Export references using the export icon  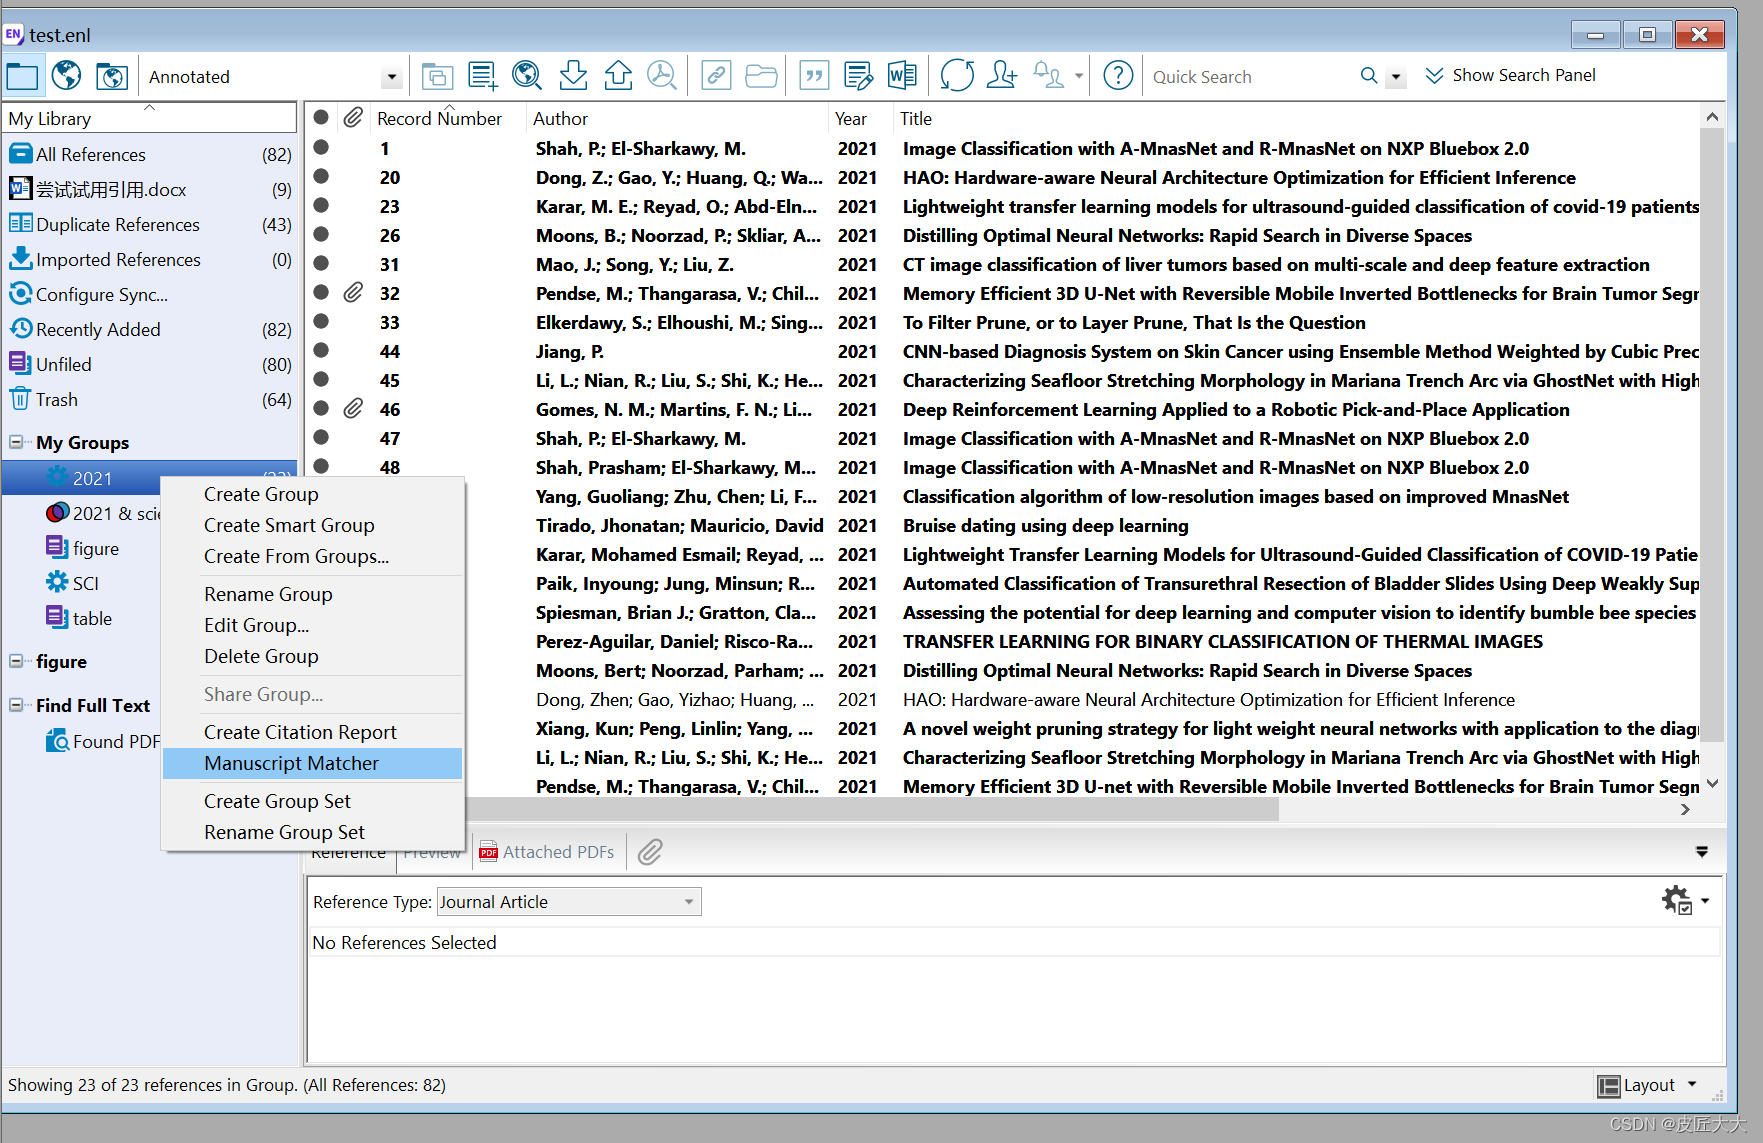(x=618, y=75)
